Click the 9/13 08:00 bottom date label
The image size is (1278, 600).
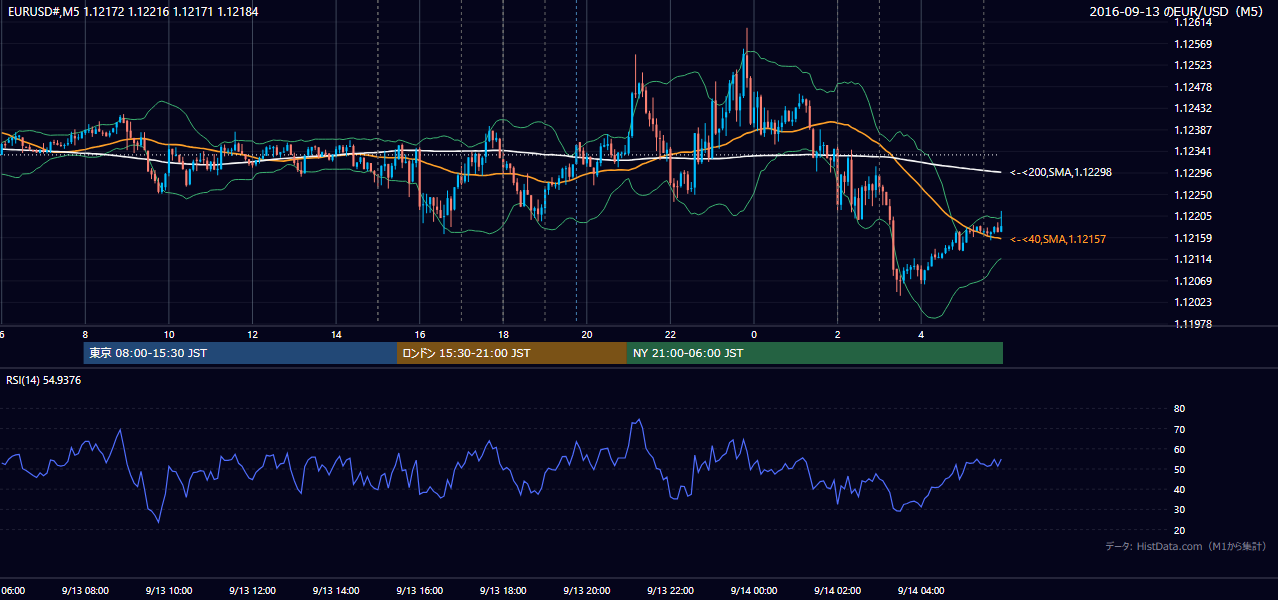85,591
